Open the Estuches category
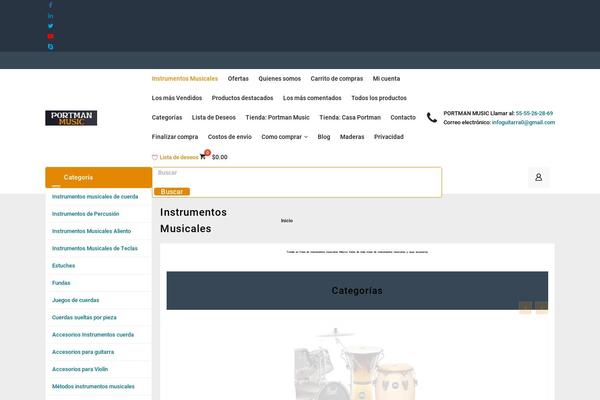 coord(64,266)
